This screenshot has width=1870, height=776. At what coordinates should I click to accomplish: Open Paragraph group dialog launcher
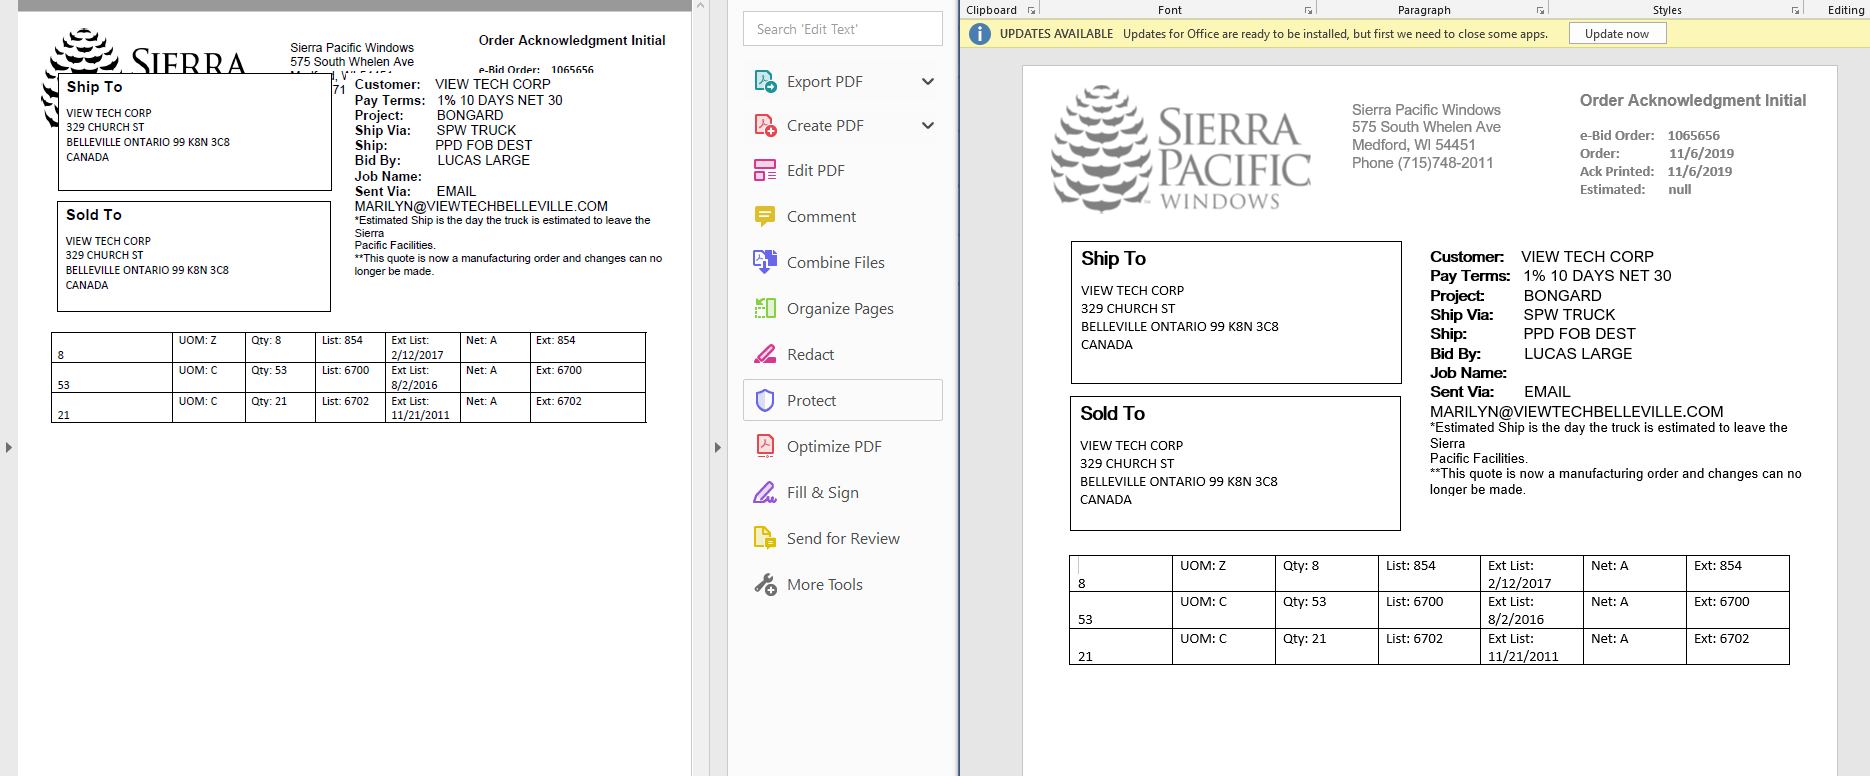[1540, 10]
